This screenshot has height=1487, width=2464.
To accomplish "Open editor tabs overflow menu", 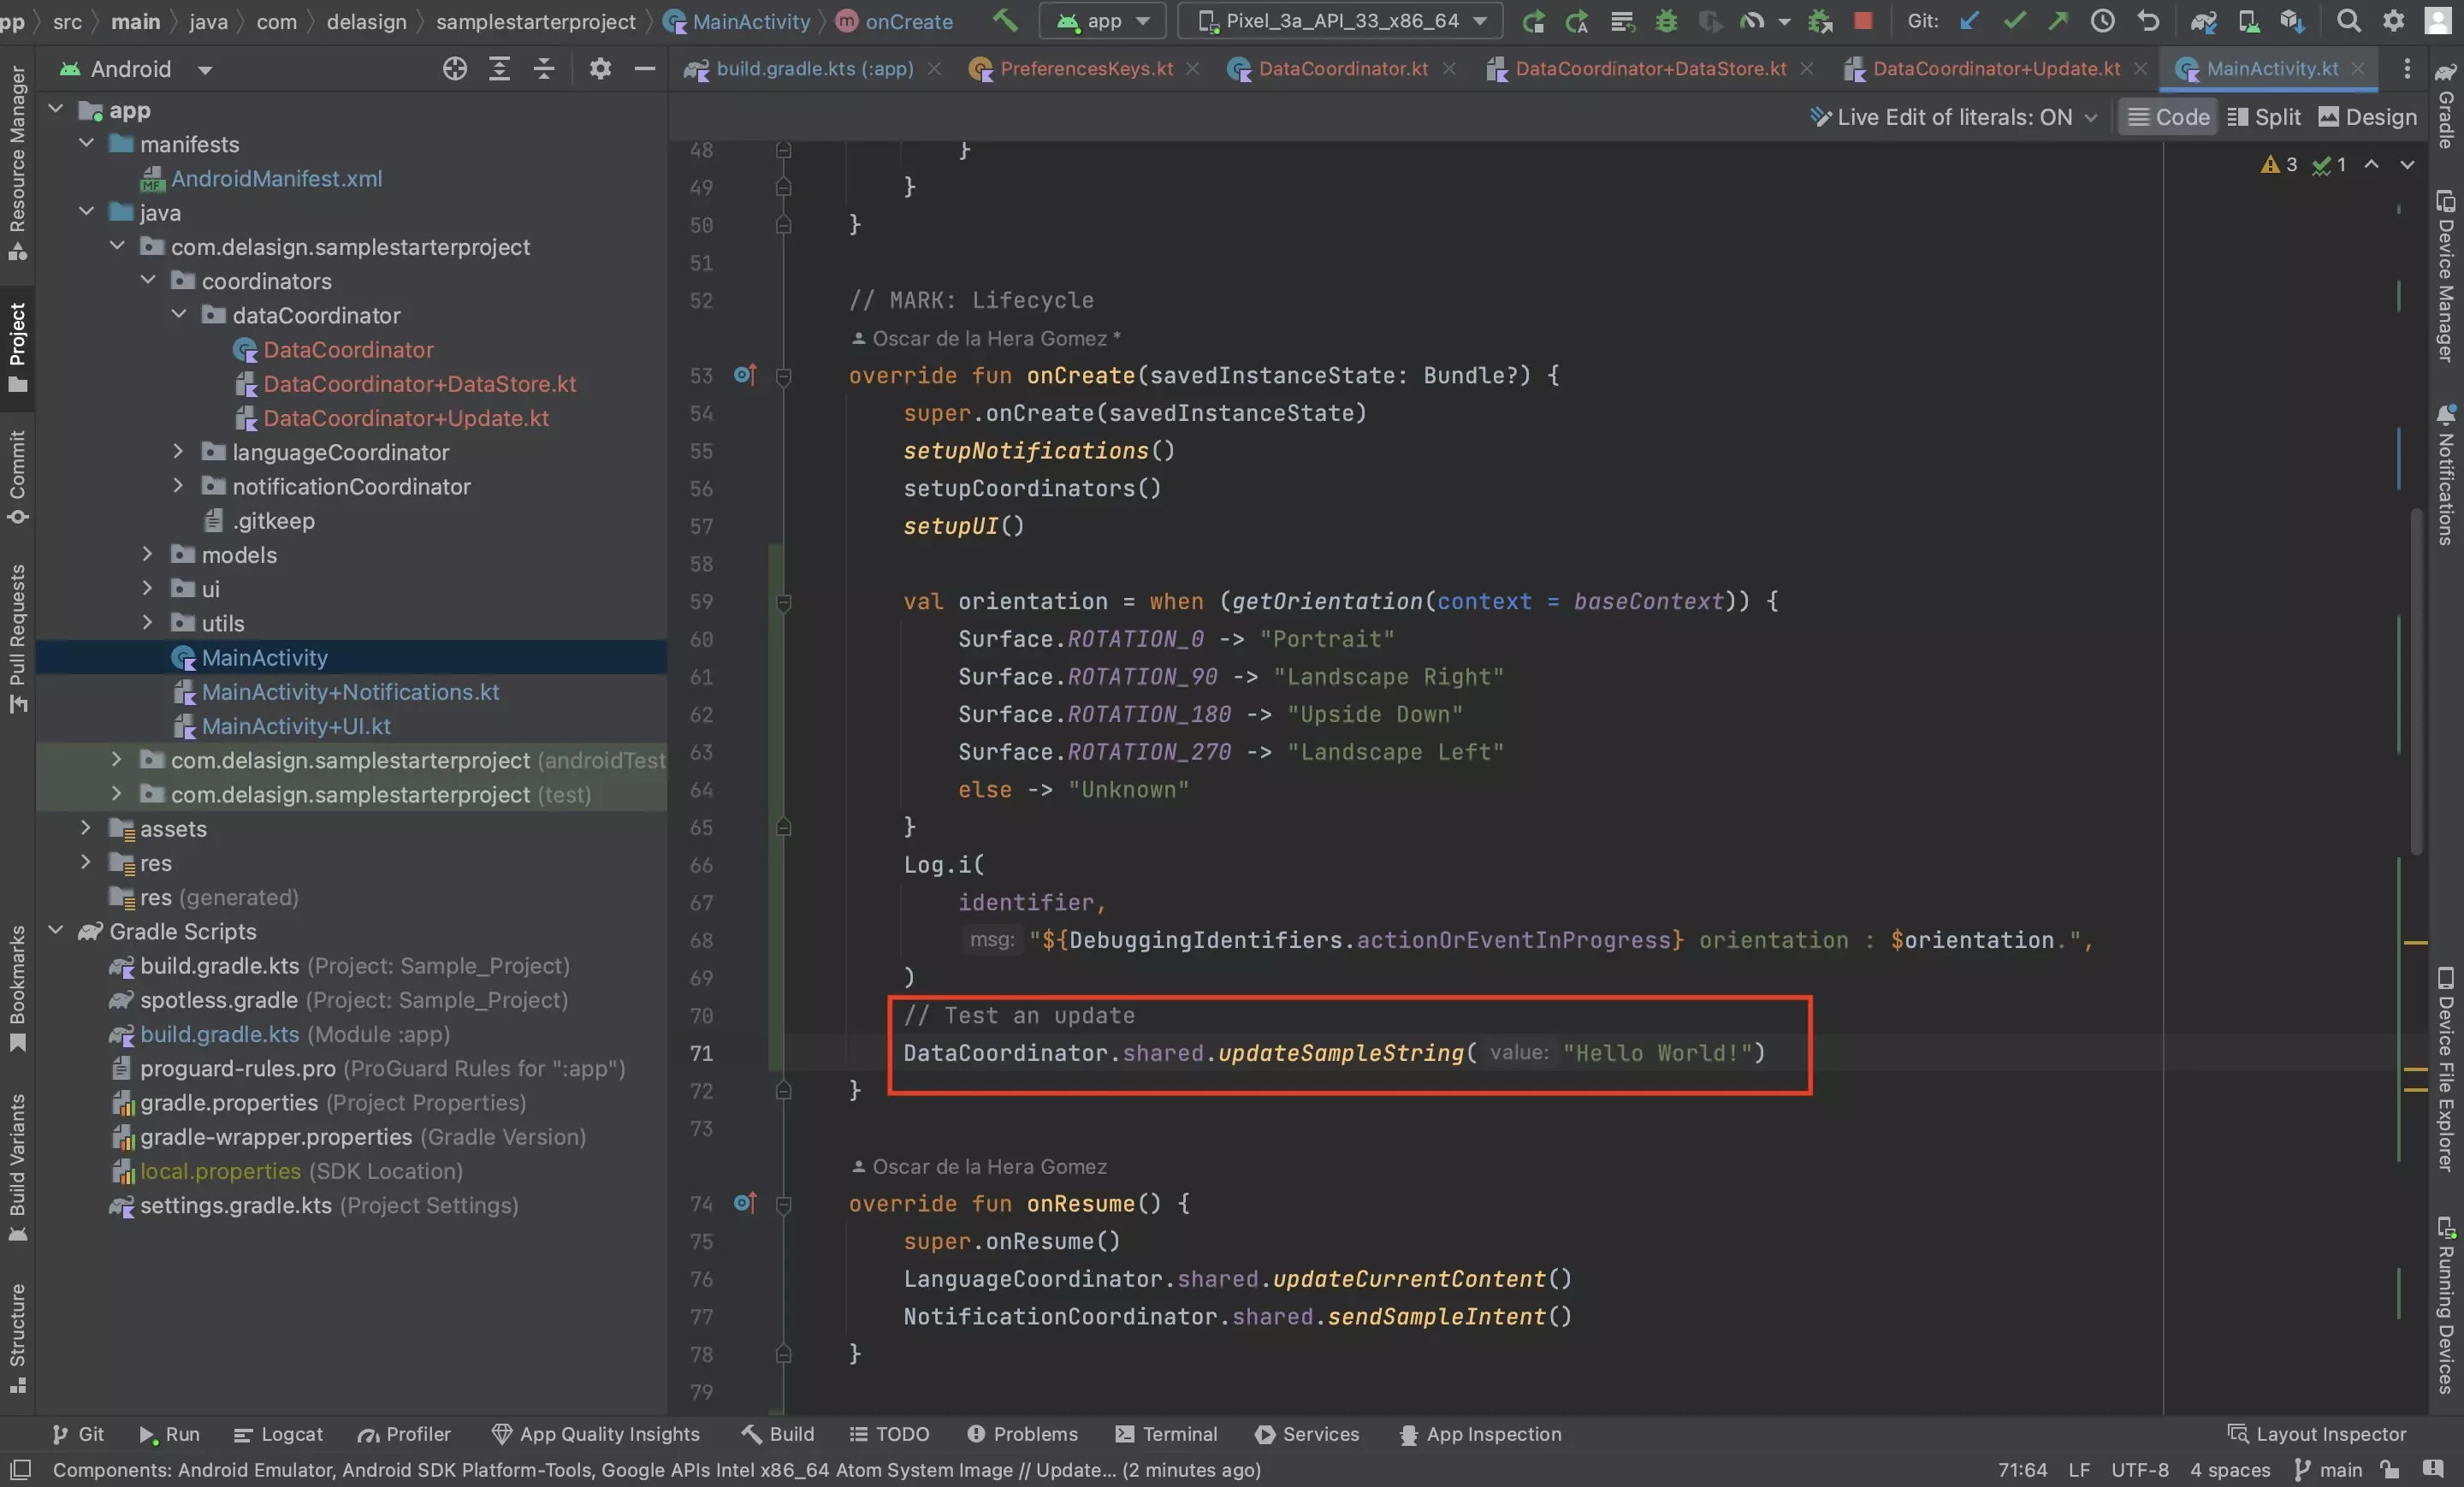I will click(2406, 68).
